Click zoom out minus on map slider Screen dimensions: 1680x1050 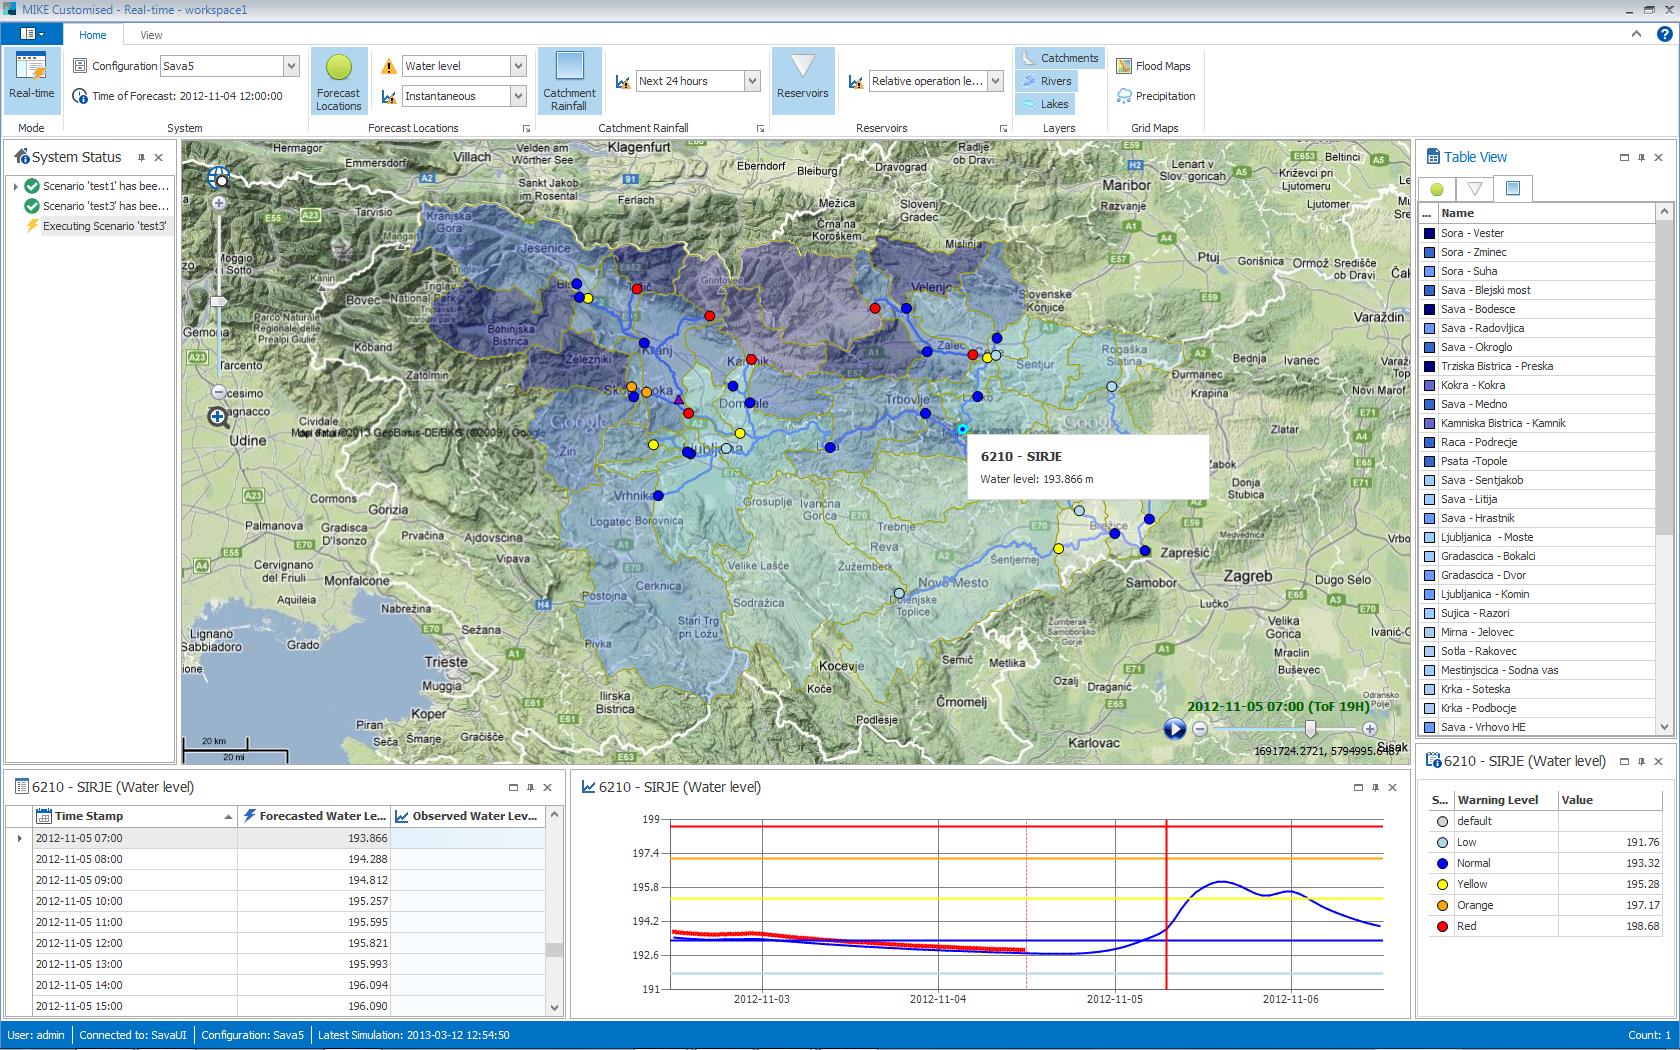(x=219, y=392)
